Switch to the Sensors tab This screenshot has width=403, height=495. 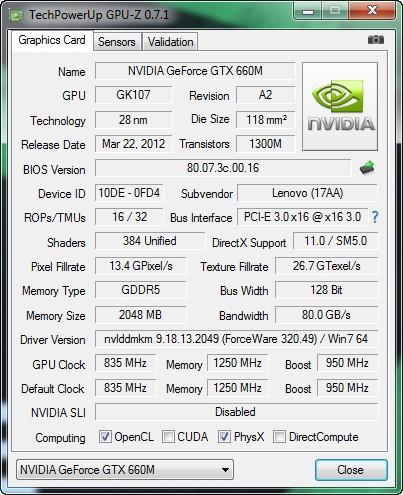click(x=117, y=42)
